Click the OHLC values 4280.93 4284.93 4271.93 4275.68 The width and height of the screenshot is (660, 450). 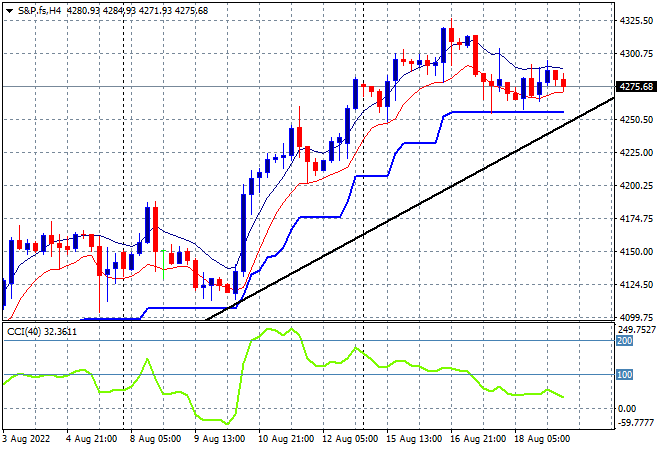tap(138, 11)
